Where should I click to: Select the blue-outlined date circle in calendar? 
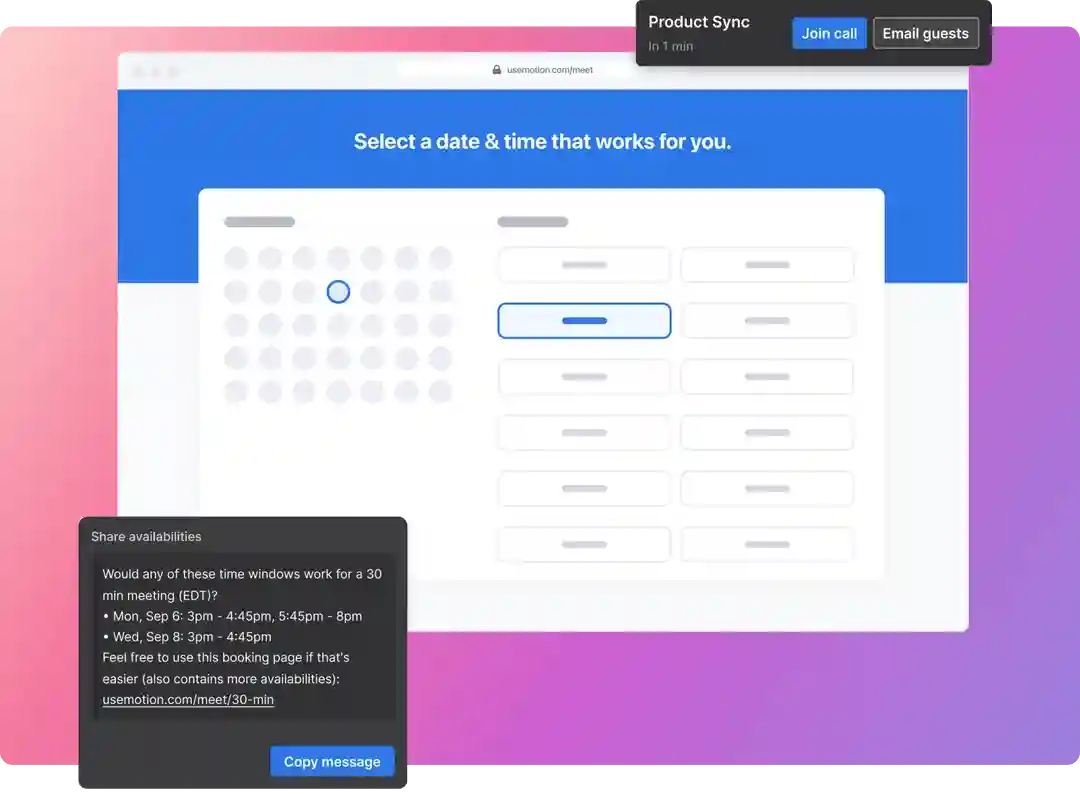tap(338, 292)
